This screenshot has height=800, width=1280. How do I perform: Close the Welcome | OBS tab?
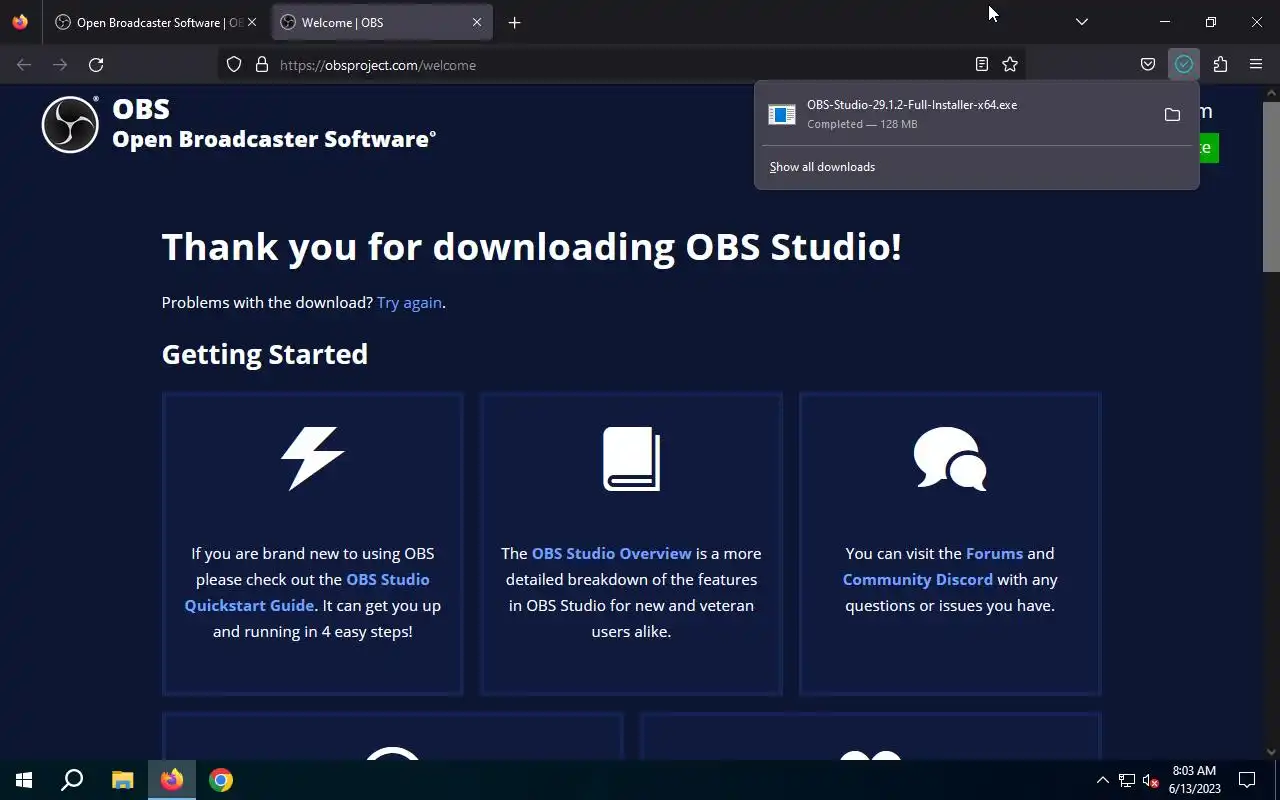(x=477, y=22)
